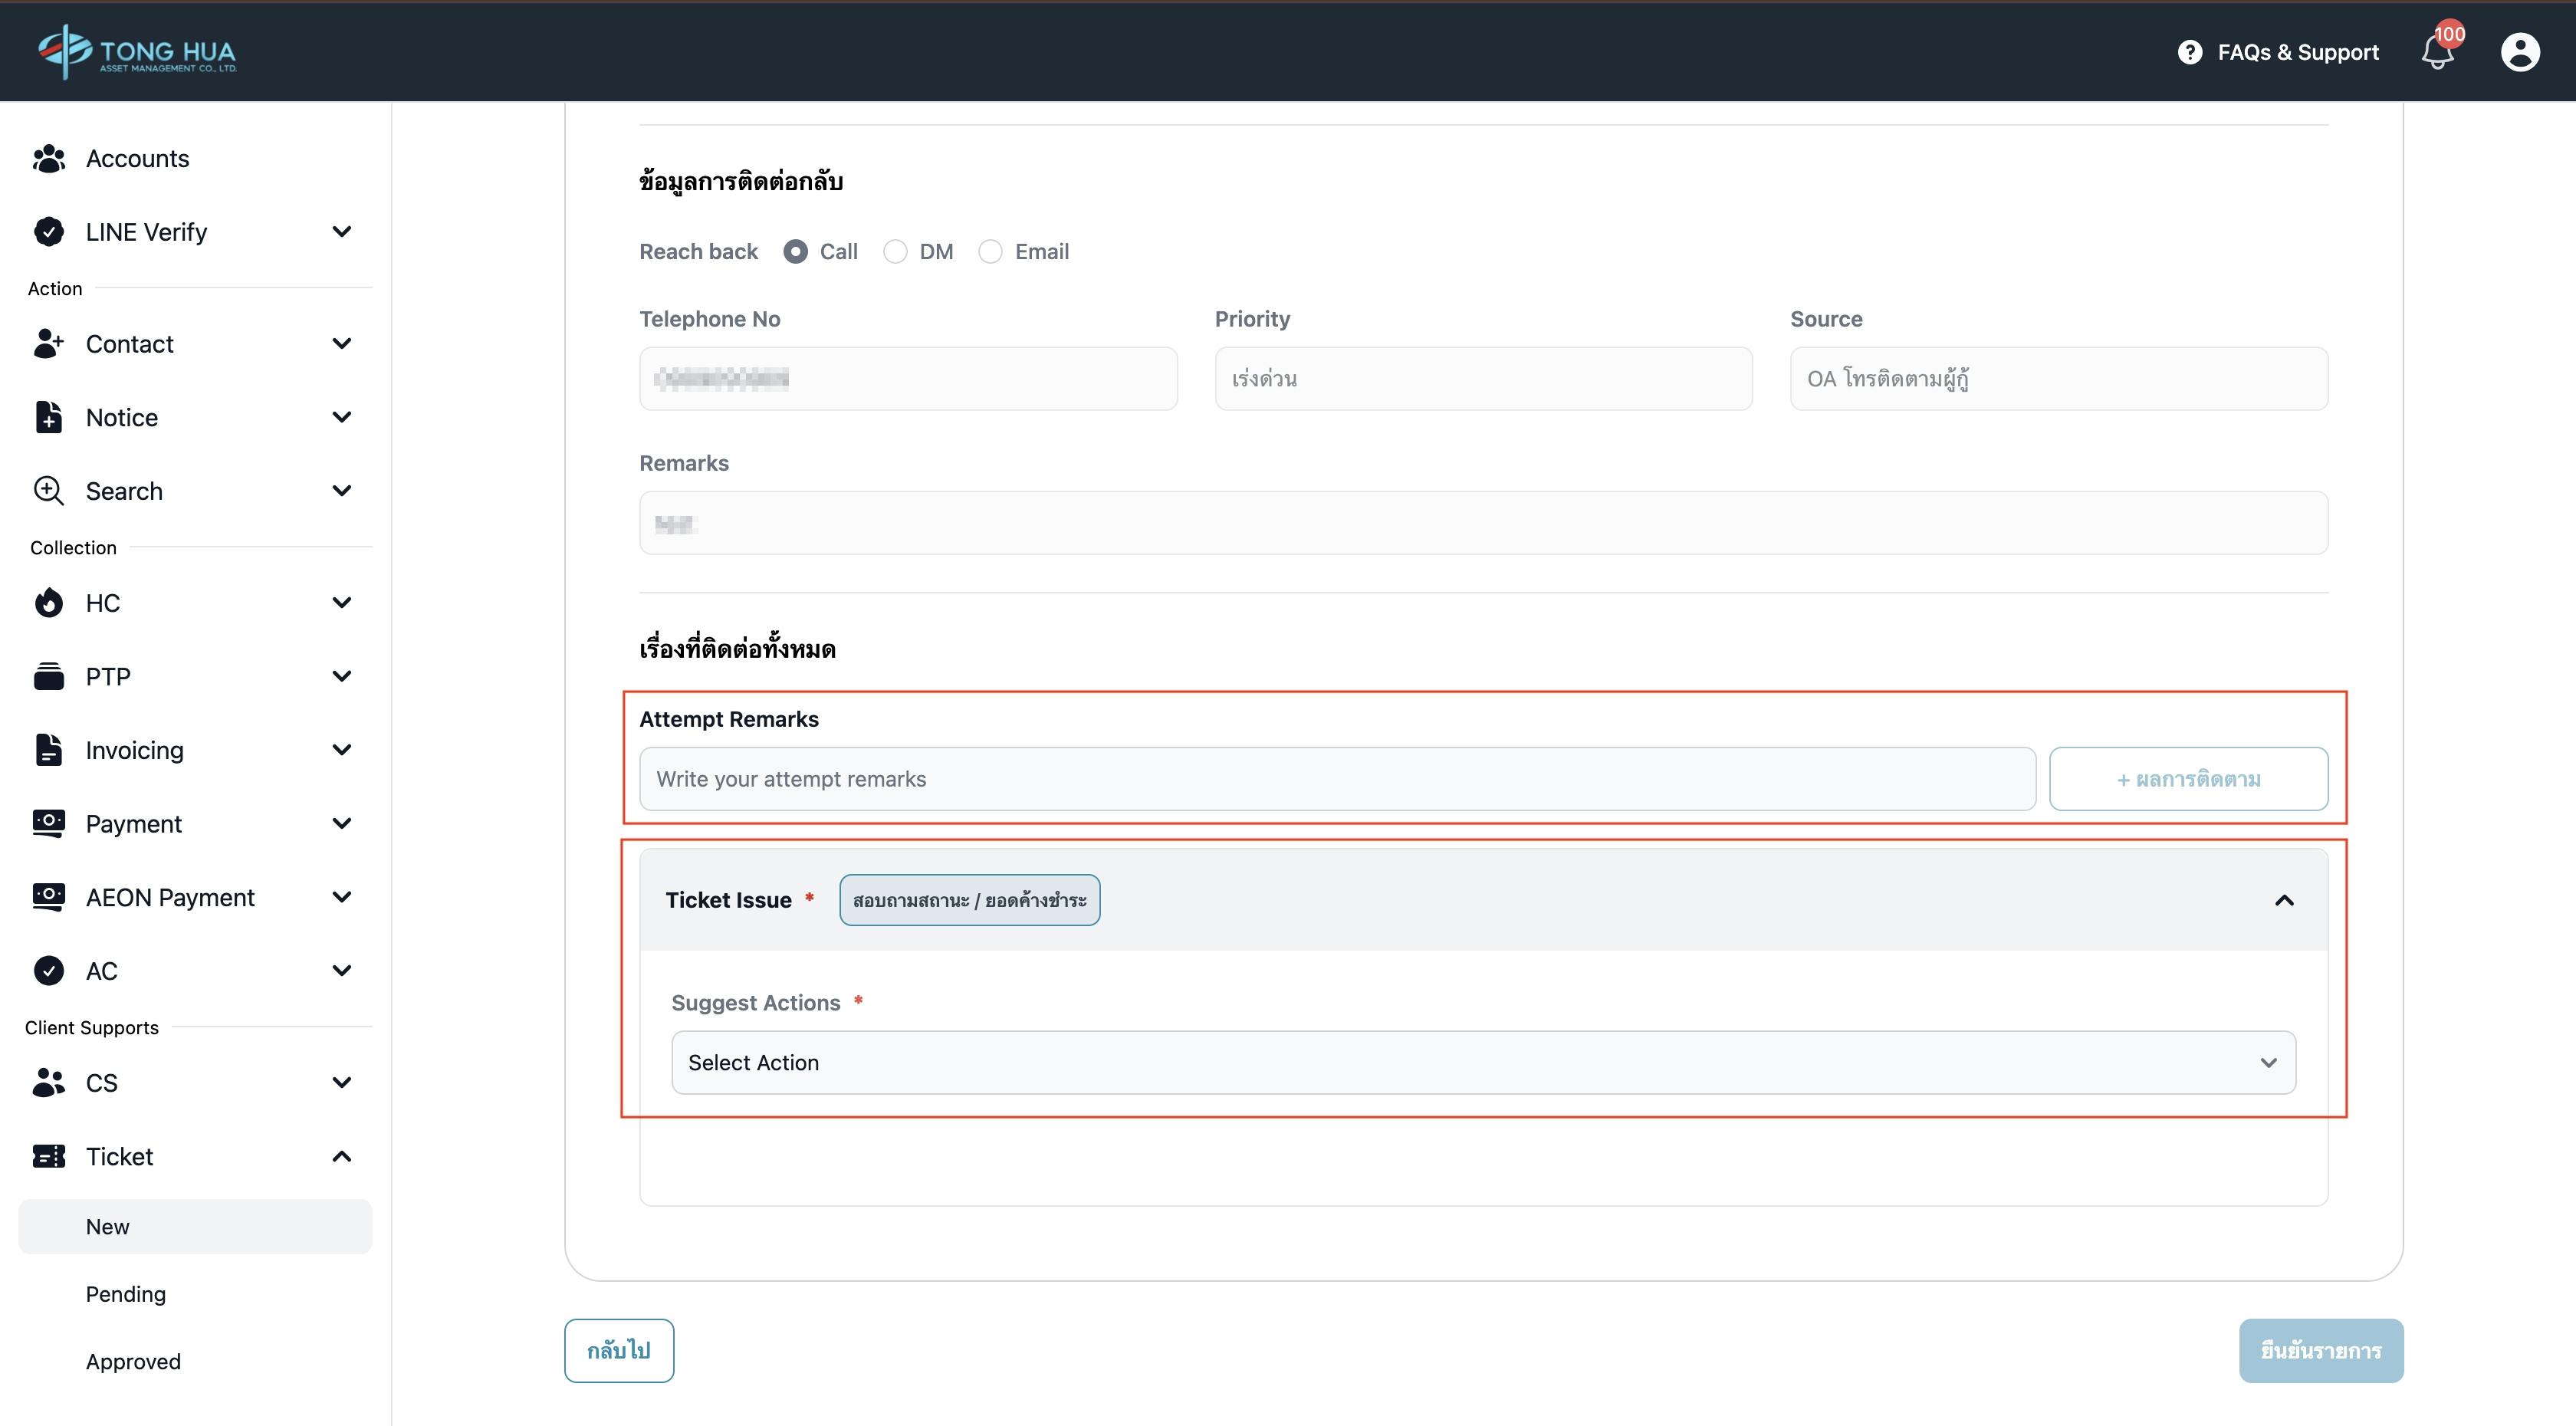The width and height of the screenshot is (2576, 1426).
Task: Click the + ผลการติดตาม button
Action: click(2187, 779)
